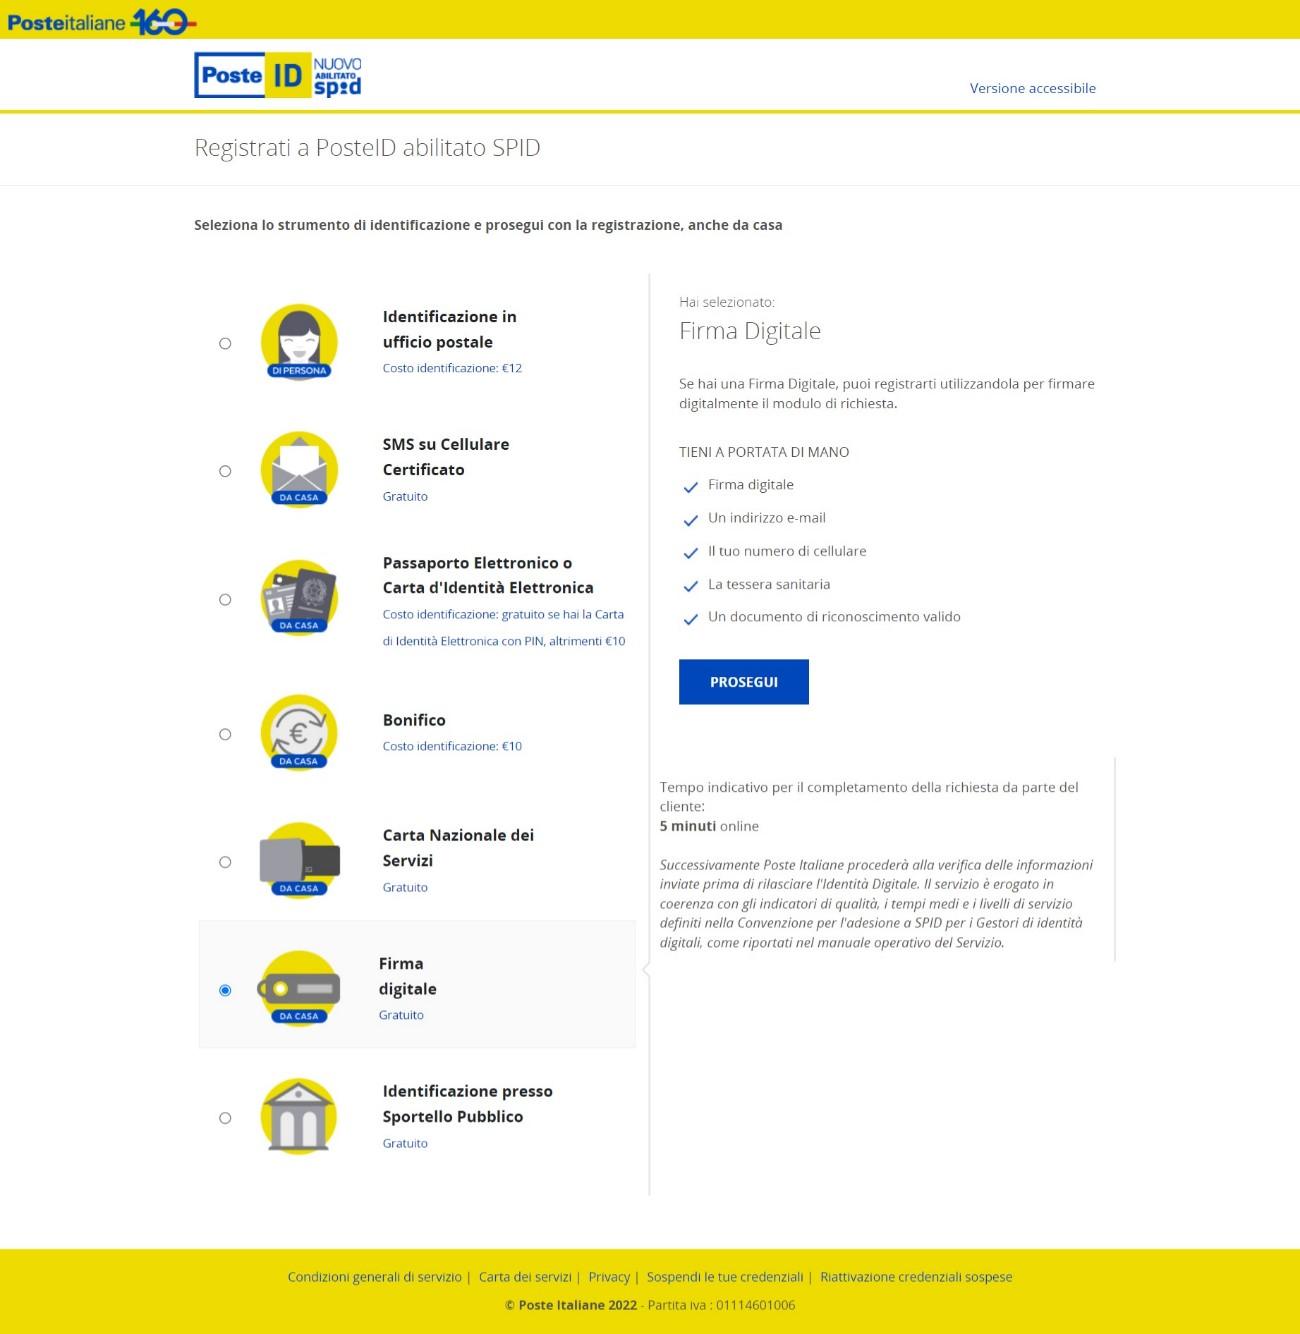The width and height of the screenshot is (1300, 1334).
Task: Click the 'SMS su Cellulare Certificato' title
Action: 446,457
